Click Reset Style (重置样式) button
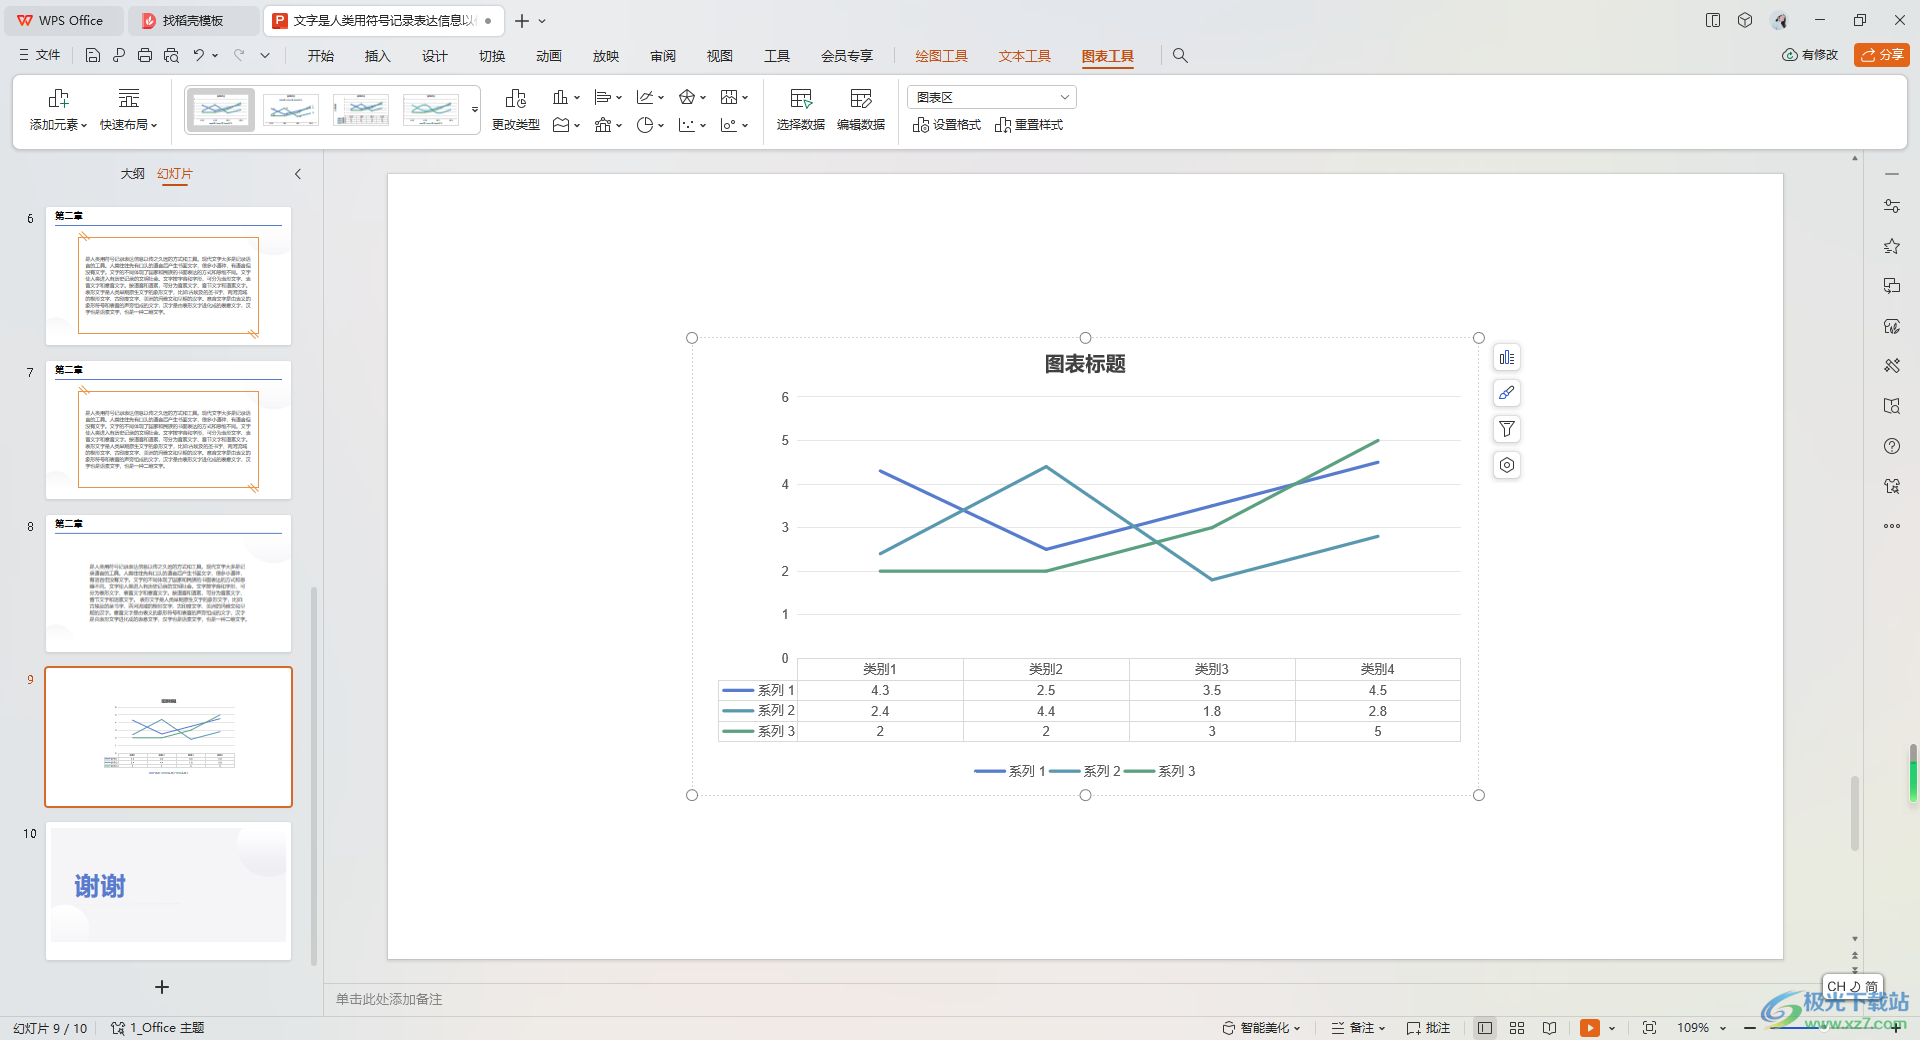This screenshot has width=1920, height=1040. [x=1029, y=125]
